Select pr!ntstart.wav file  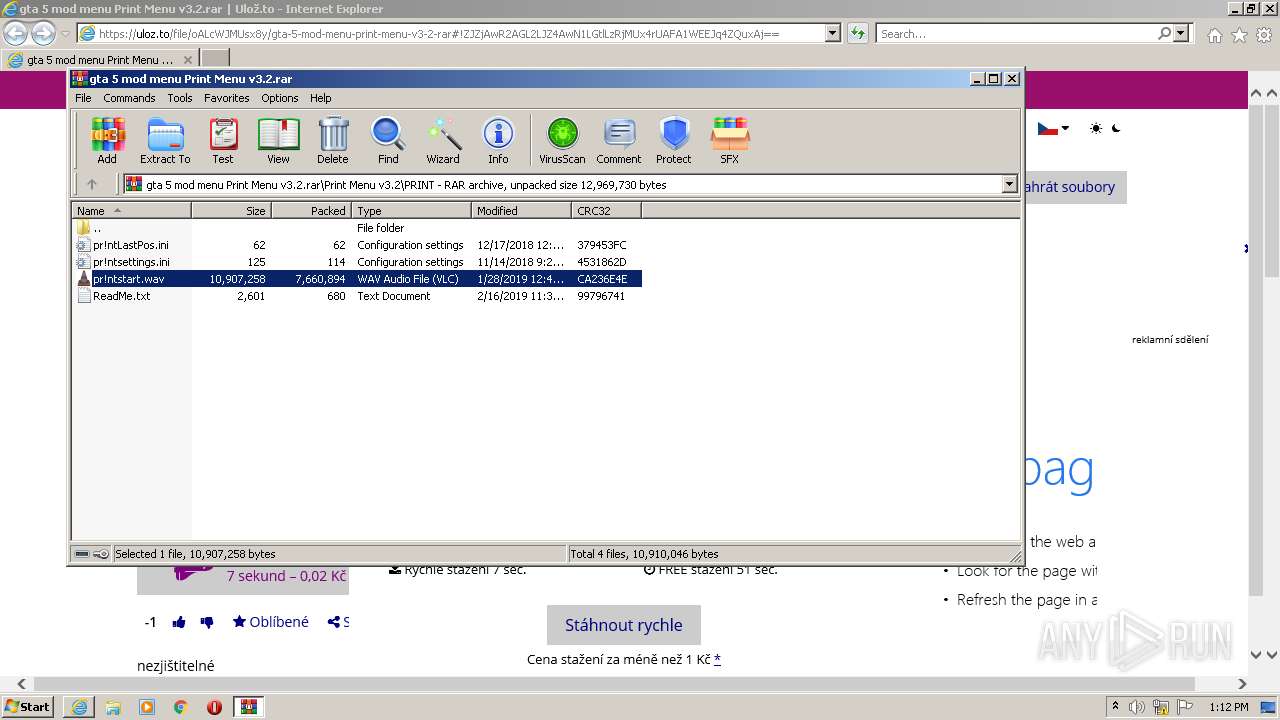point(358,279)
